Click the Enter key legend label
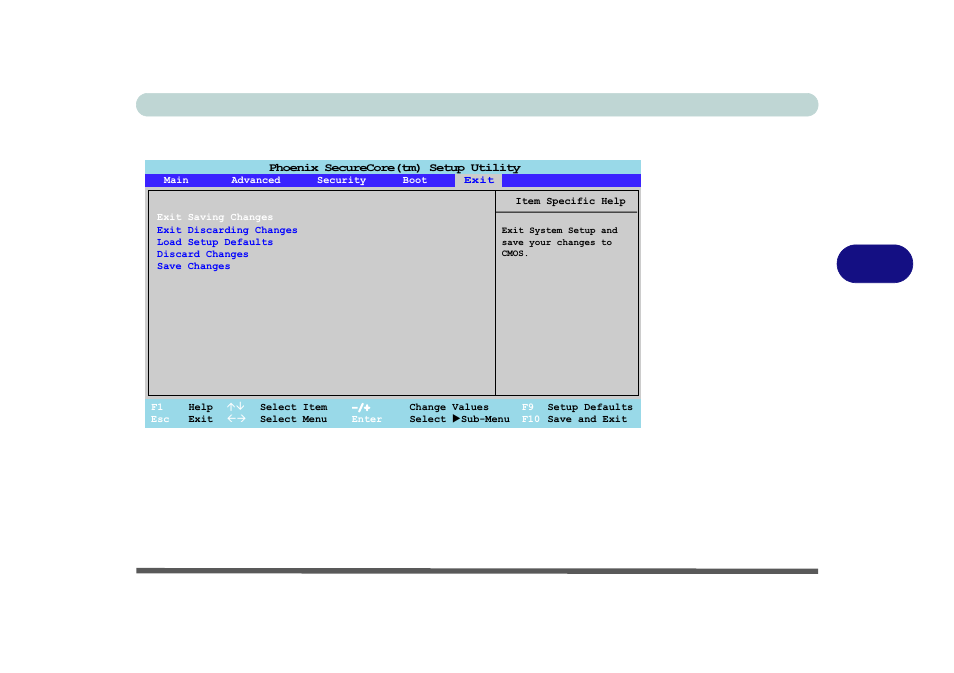Viewport: 954px width, 673px height. (x=367, y=419)
